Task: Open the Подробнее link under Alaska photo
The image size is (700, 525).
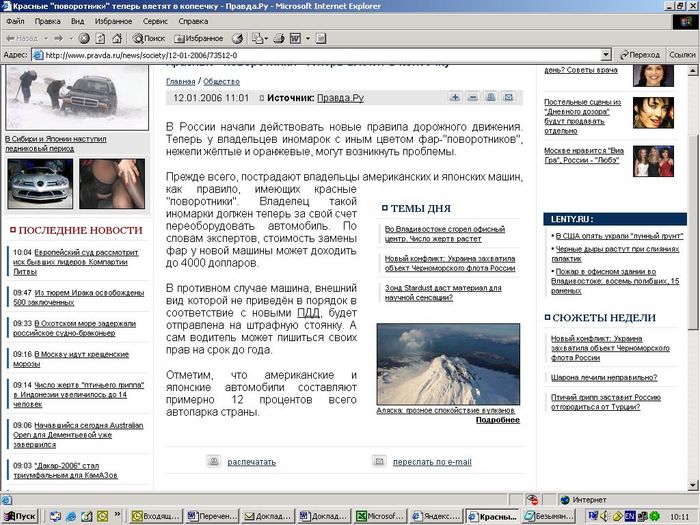Action: click(498, 420)
